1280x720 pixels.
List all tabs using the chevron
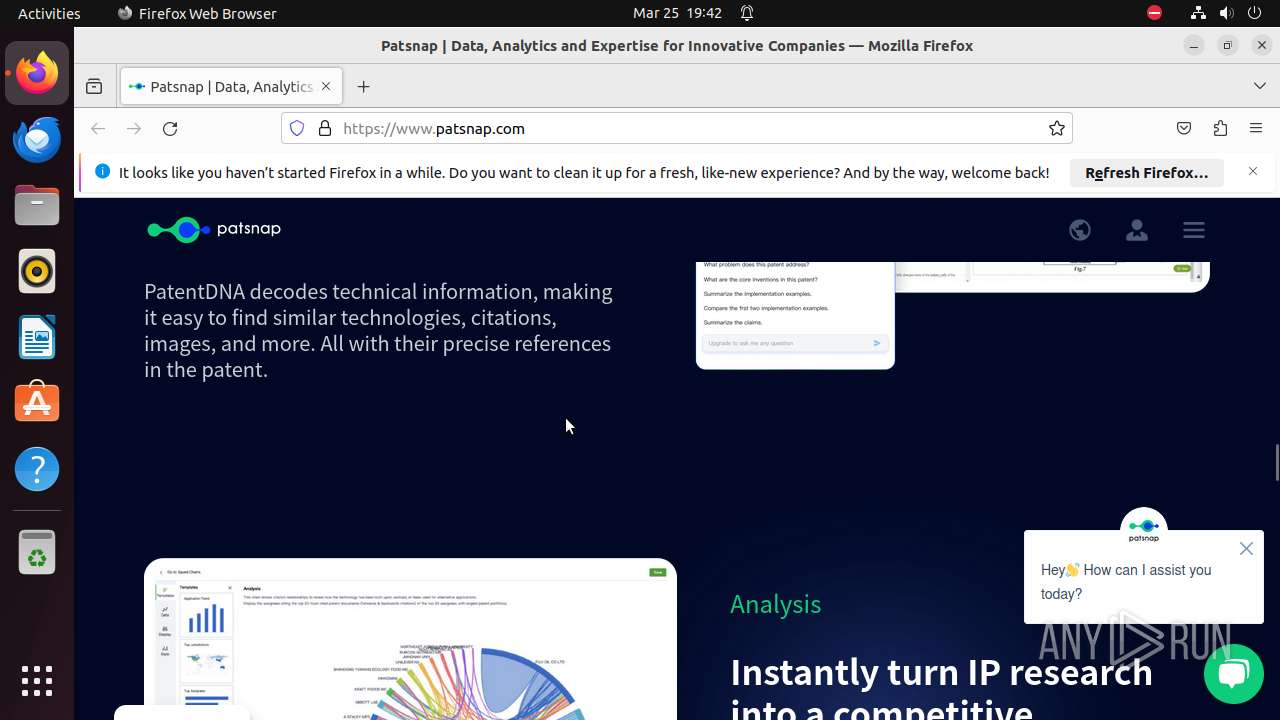tap(1260, 87)
